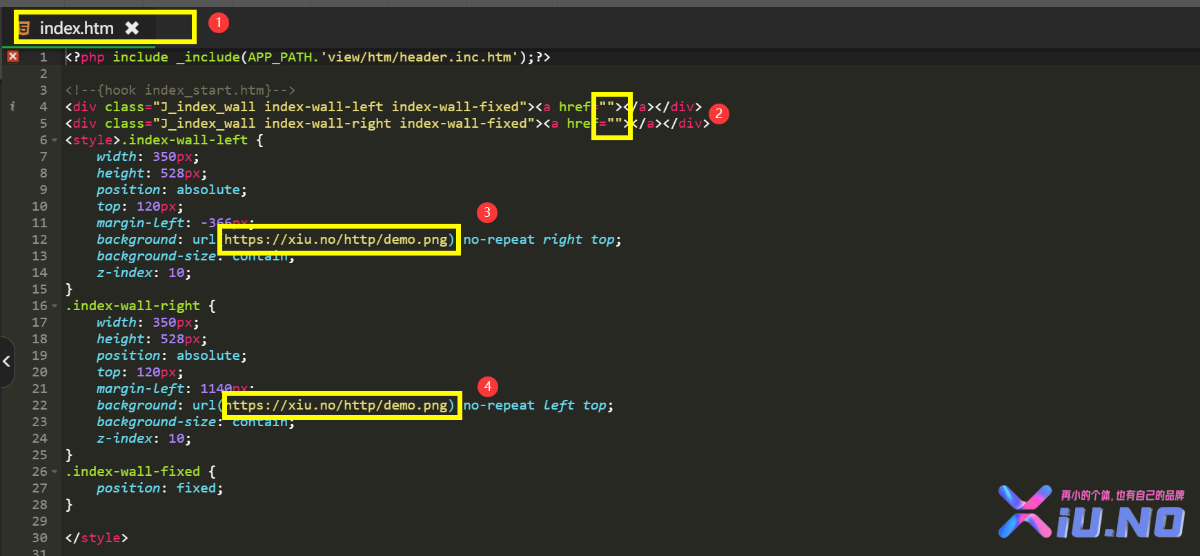This screenshot has height=556, width=1200.
Task: Click 'background-size' on line 13
Action: [x=157, y=256]
